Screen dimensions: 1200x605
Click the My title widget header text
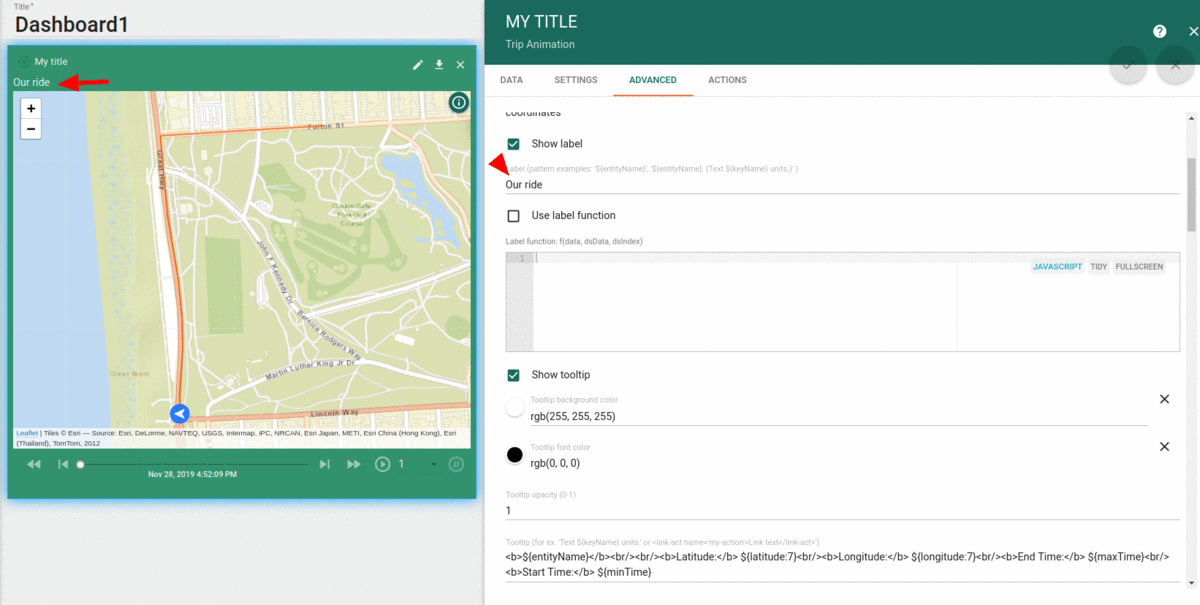coord(51,62)
